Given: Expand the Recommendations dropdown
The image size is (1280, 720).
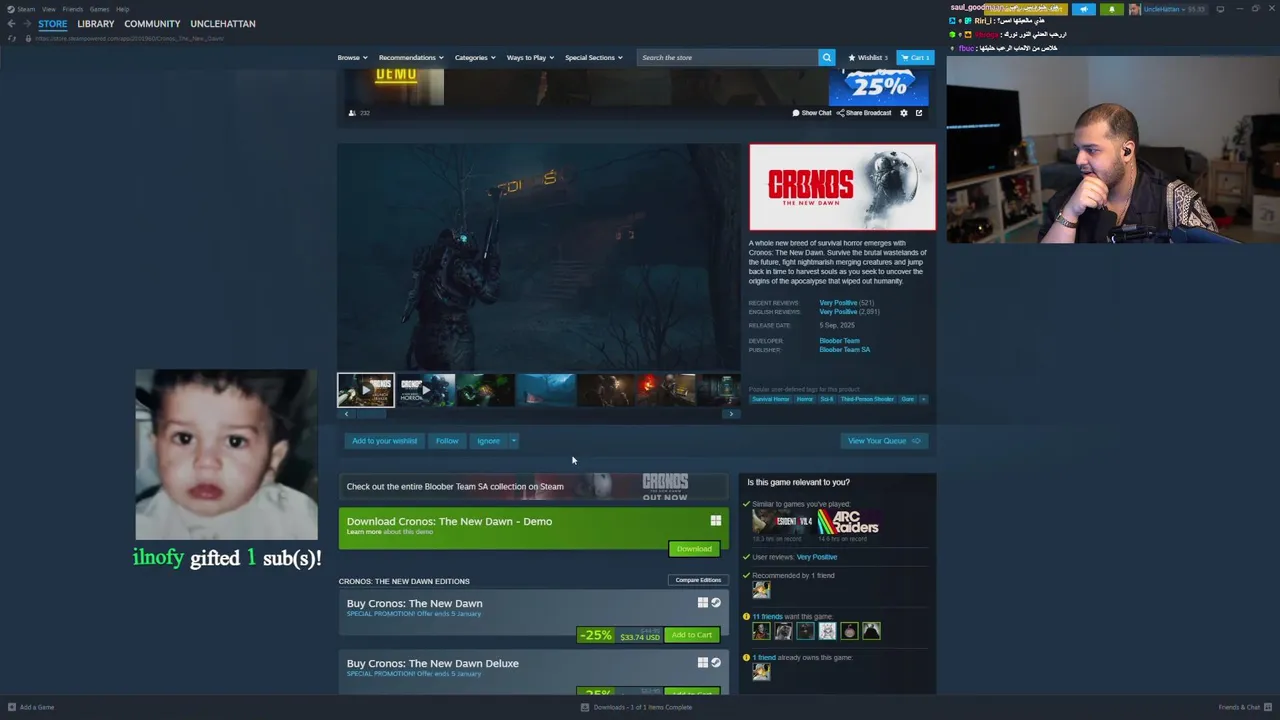Looking at the screenshot, I should (x=411, y=57).
